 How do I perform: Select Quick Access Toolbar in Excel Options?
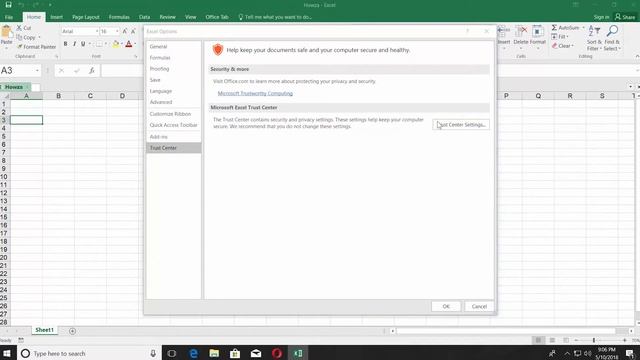[173, 125]
